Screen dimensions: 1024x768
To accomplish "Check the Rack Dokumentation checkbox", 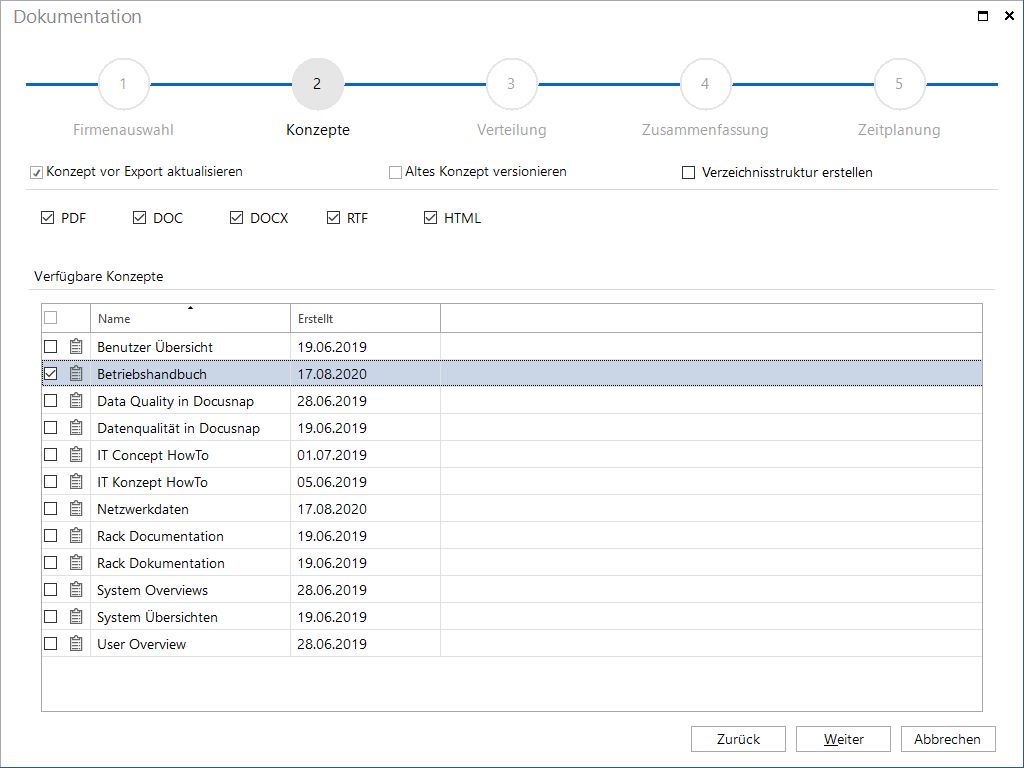I will pyautogui.click(x=50, y=563).
